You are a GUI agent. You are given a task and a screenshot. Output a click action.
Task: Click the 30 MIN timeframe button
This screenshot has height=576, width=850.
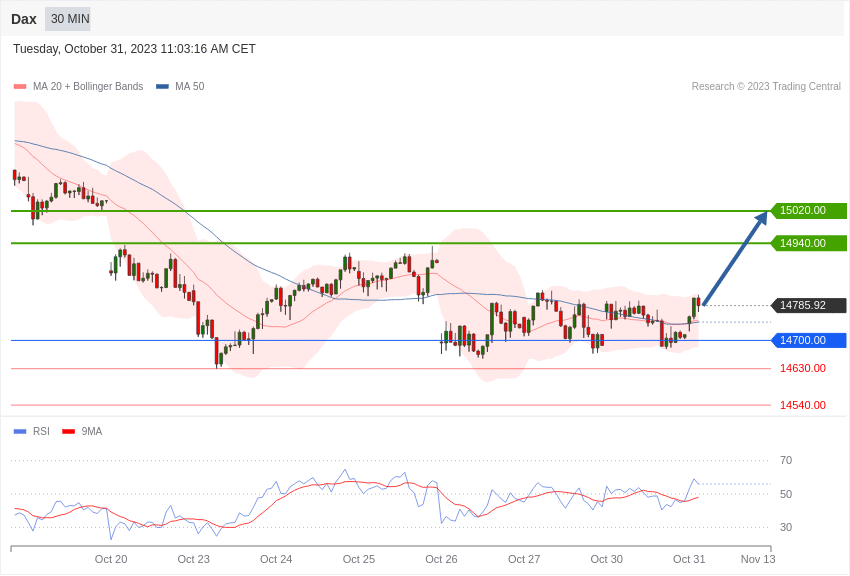coord(68,19)
